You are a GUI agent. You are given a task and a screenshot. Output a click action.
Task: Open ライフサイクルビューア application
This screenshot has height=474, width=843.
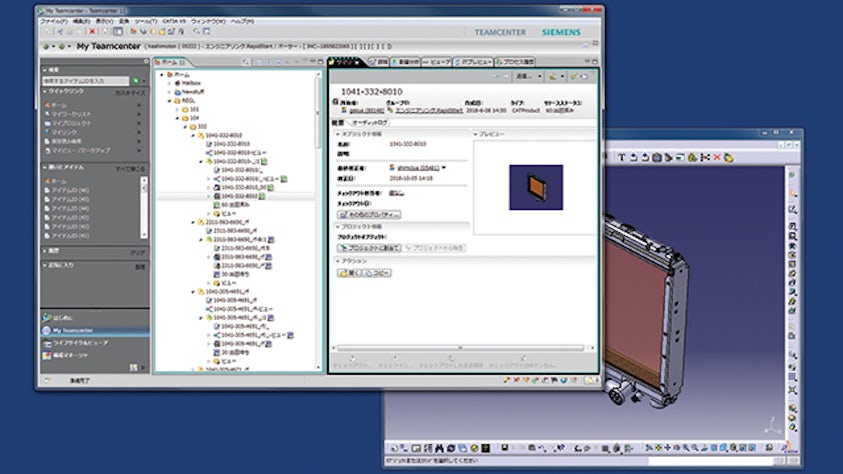pyautogui.click(x=75, y=343)
